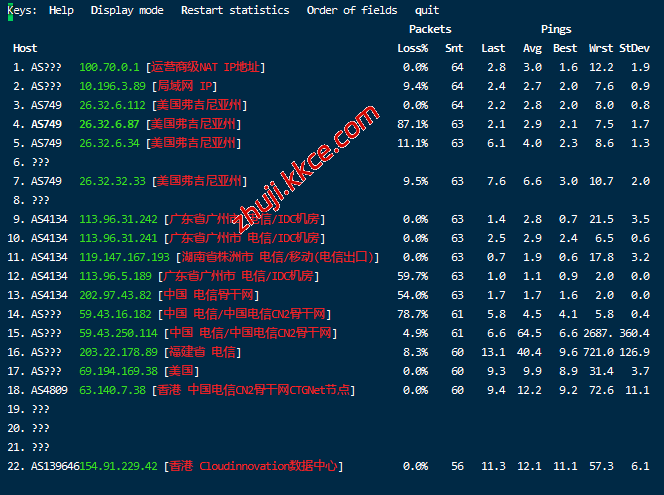
Task: Click the Snt column header
Action: pos(454,48)
